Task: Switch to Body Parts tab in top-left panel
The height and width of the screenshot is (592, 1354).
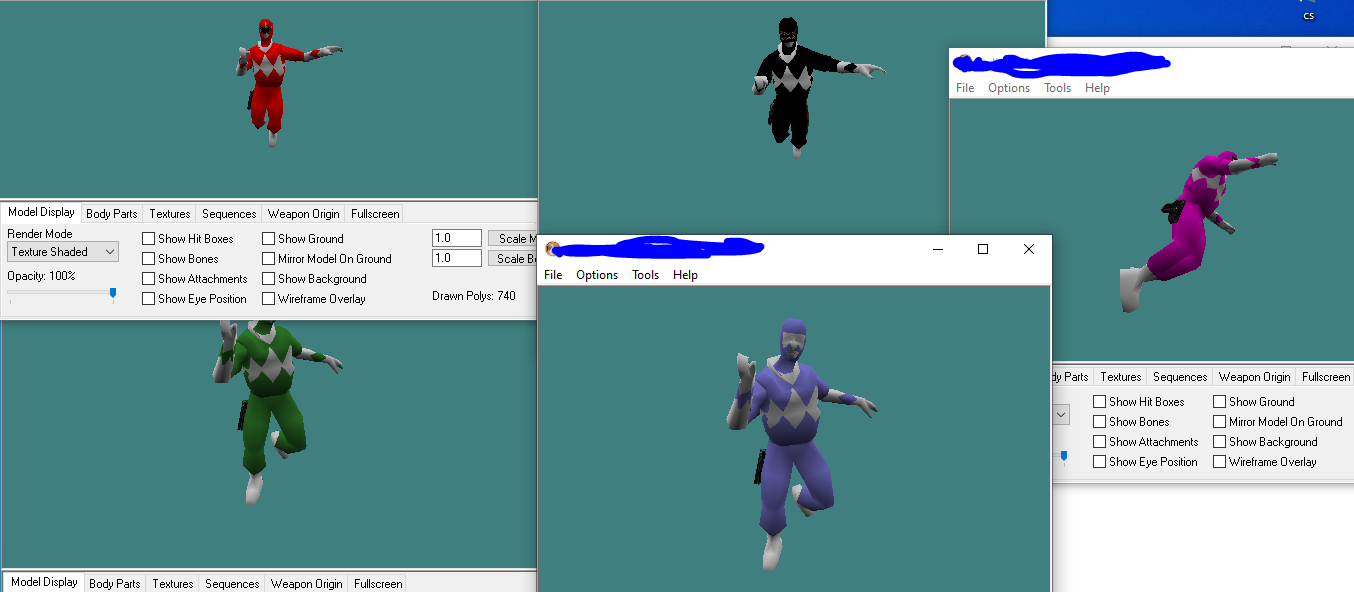Action: coord(112,214)
